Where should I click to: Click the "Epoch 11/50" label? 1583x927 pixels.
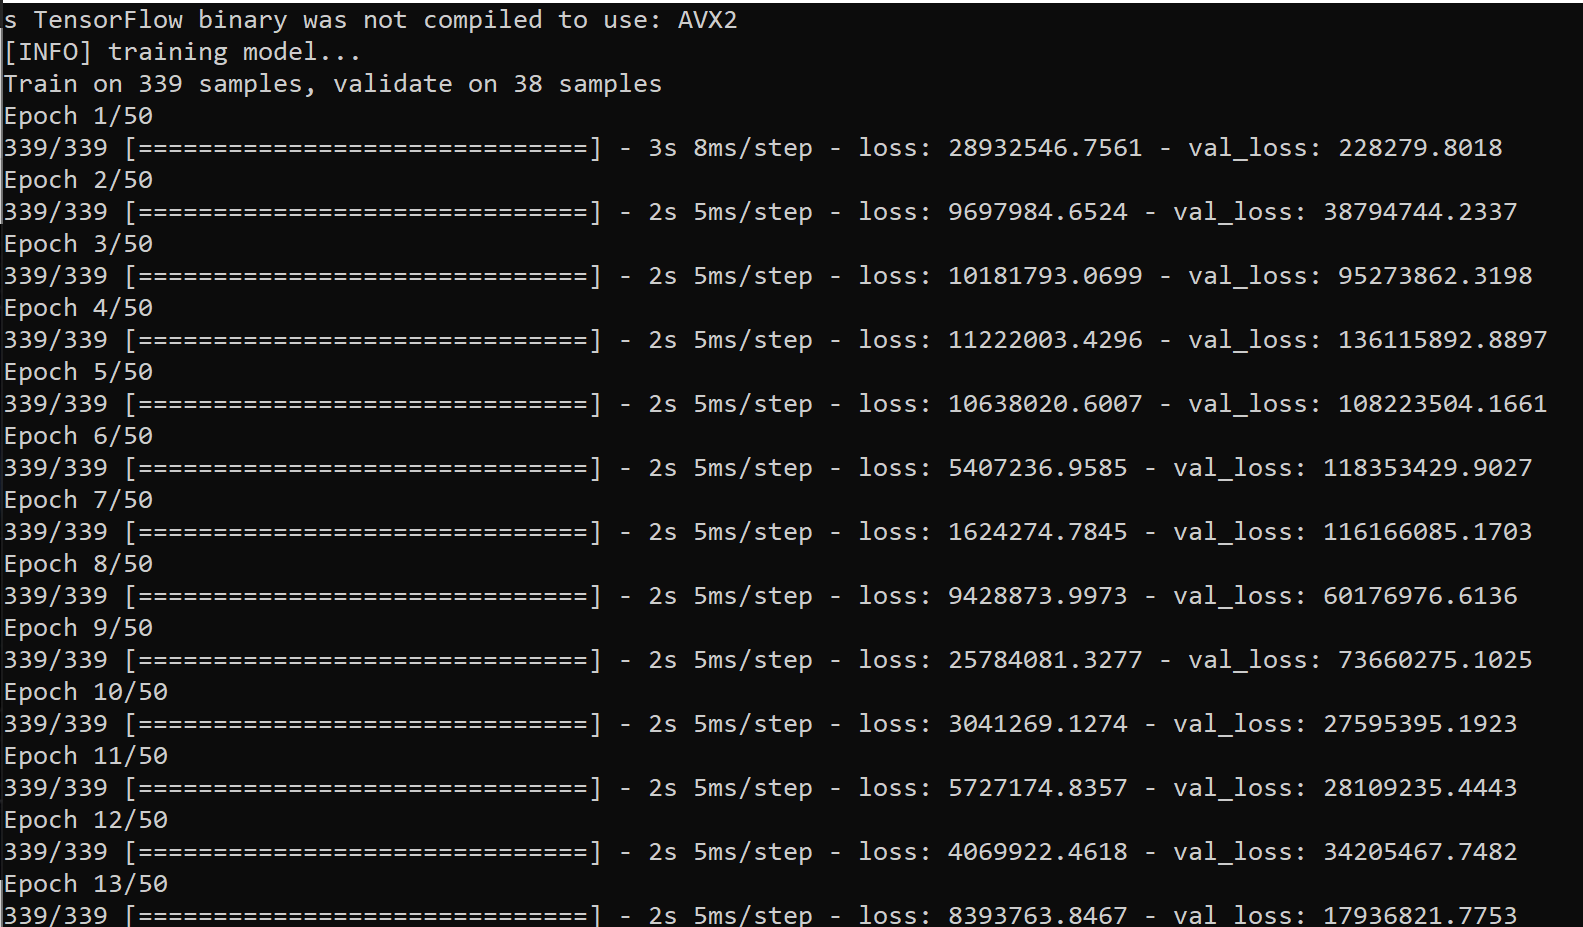click(86, 756)
